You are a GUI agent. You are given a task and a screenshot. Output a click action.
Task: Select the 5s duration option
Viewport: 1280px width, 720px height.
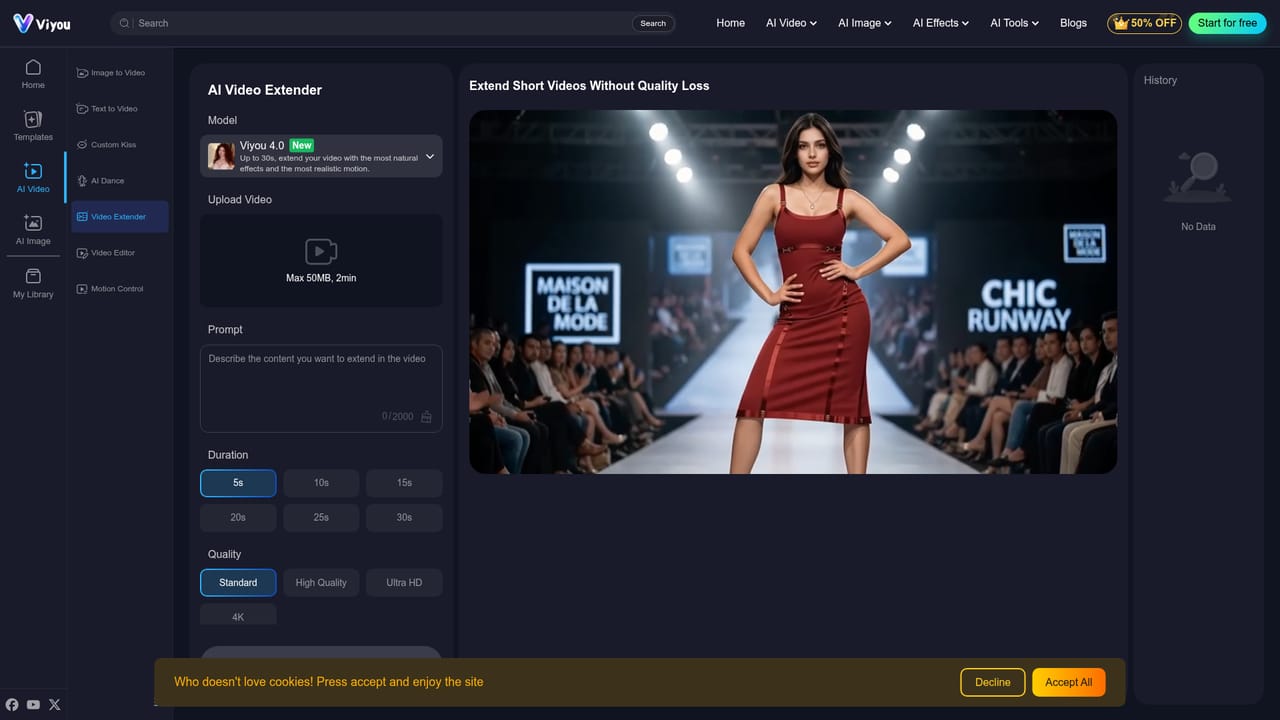tap(238, 482)
